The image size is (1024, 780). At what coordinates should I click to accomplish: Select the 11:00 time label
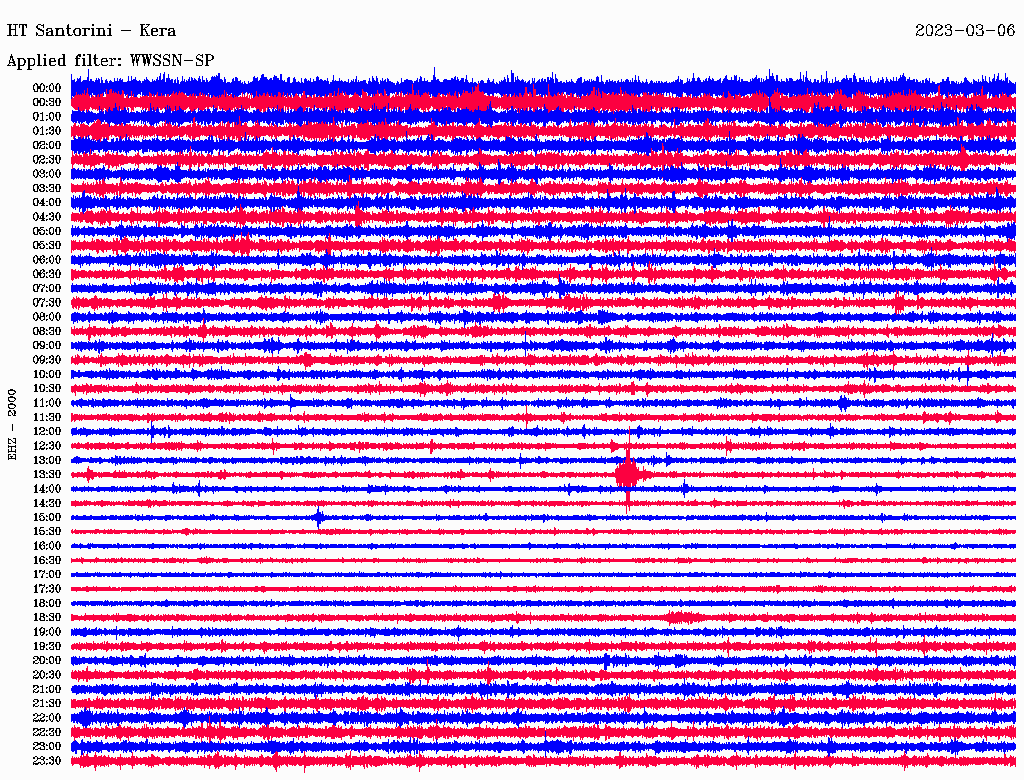47,403
